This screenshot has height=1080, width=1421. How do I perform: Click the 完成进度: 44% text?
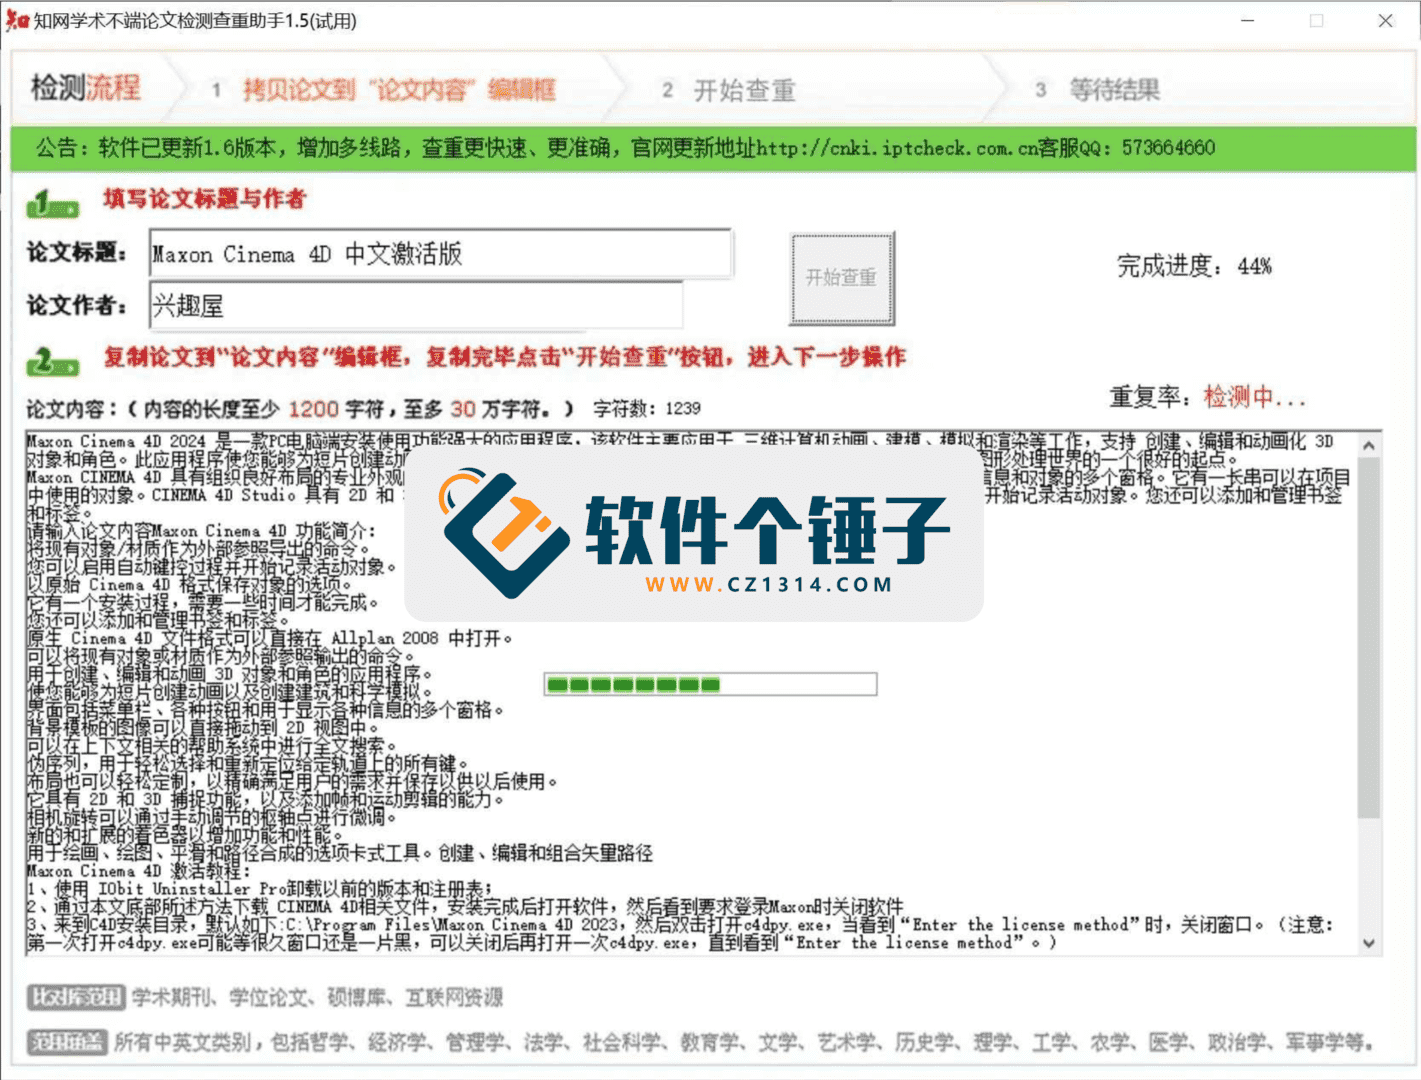[1194, 266]
